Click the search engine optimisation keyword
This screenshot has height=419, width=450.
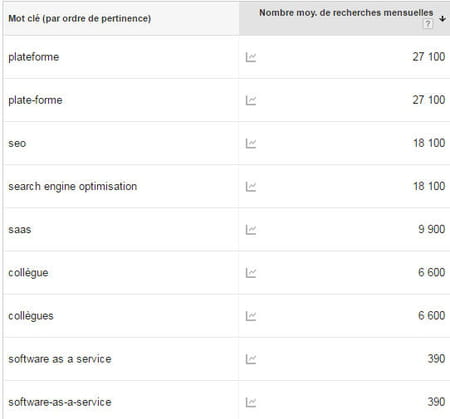point(73,186)
